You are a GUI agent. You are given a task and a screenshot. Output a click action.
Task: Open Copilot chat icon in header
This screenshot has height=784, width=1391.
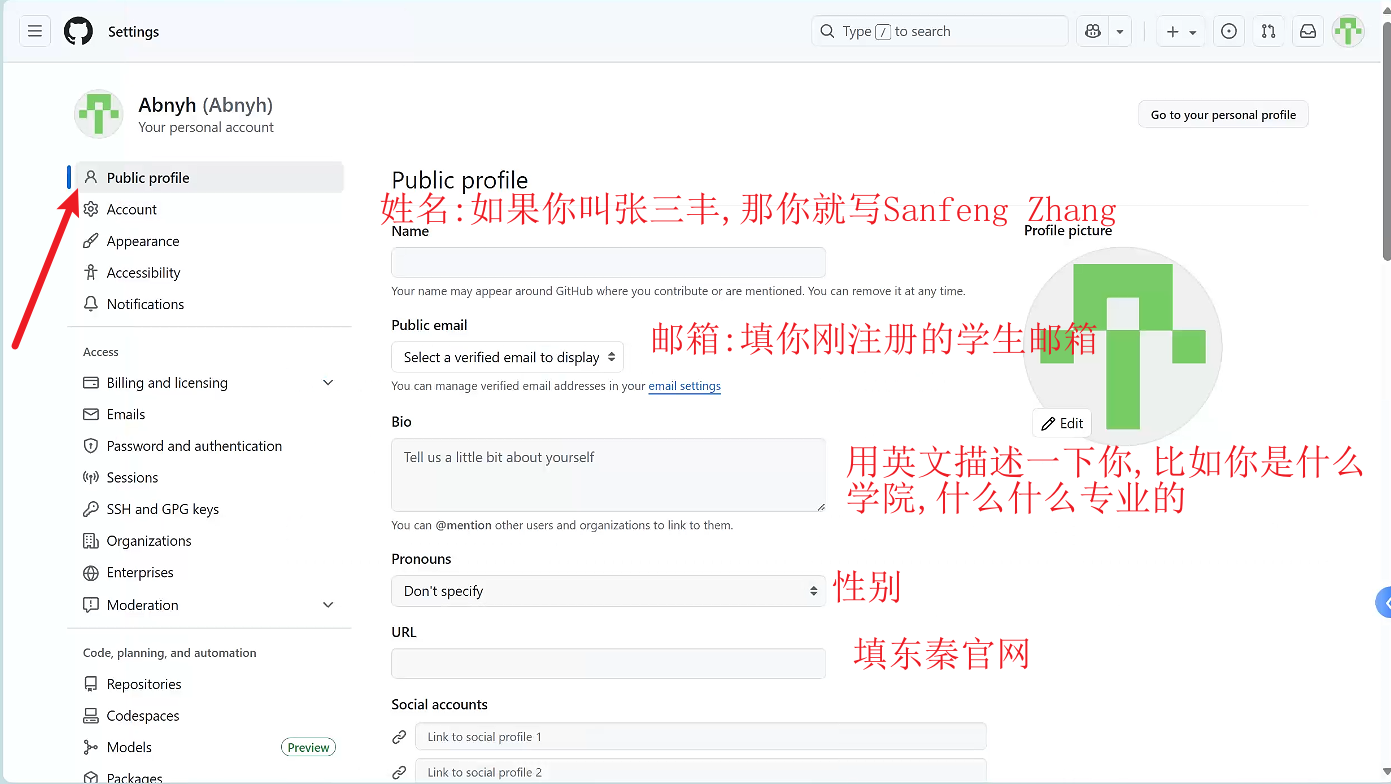[x=1092, y=32]
